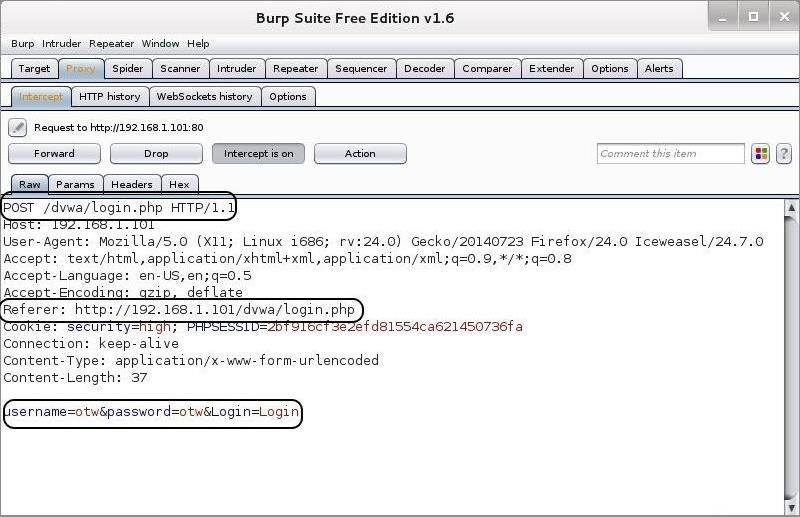The width and height of the screenshot is (800, 517).
Task: Click the User-Agent header line
Action: [x=383, y=241]
